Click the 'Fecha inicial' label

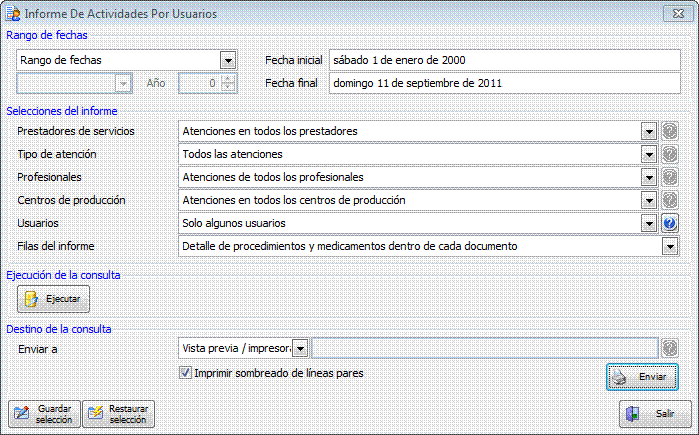click(294, 60)
